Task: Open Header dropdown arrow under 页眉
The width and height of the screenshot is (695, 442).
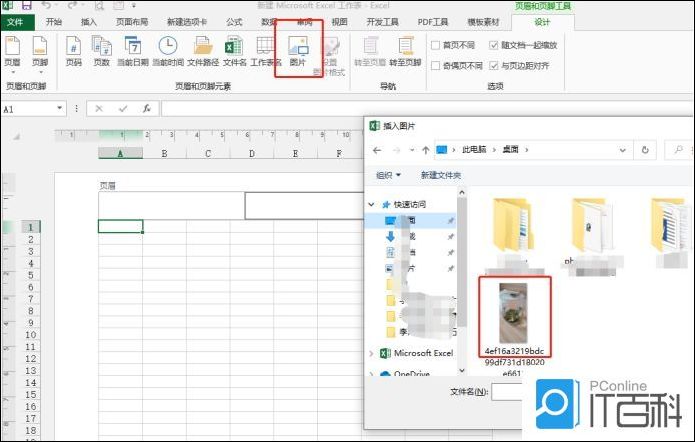Action: [x=13, y=72]
